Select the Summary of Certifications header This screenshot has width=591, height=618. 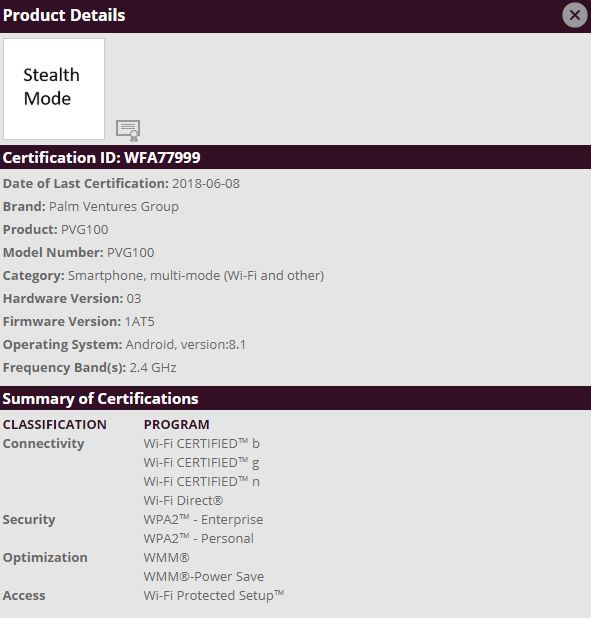(295, 398)
